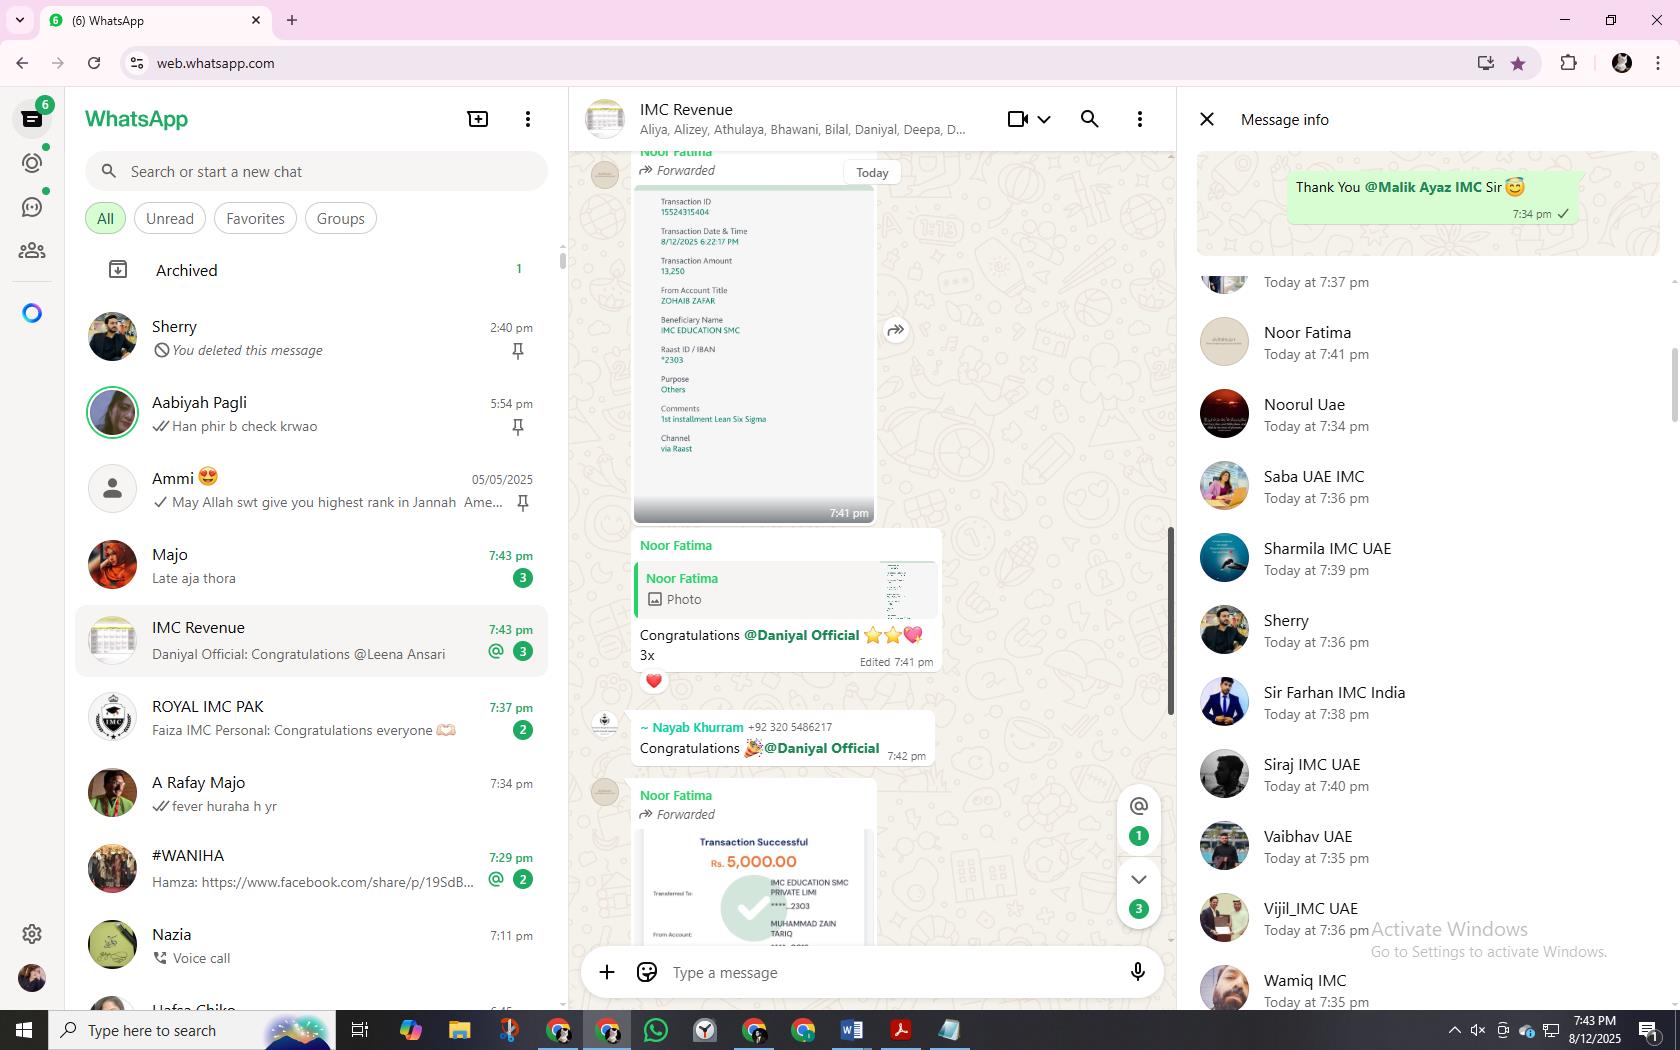
Task: Forward the transaction receipt image
Action: 896,331
